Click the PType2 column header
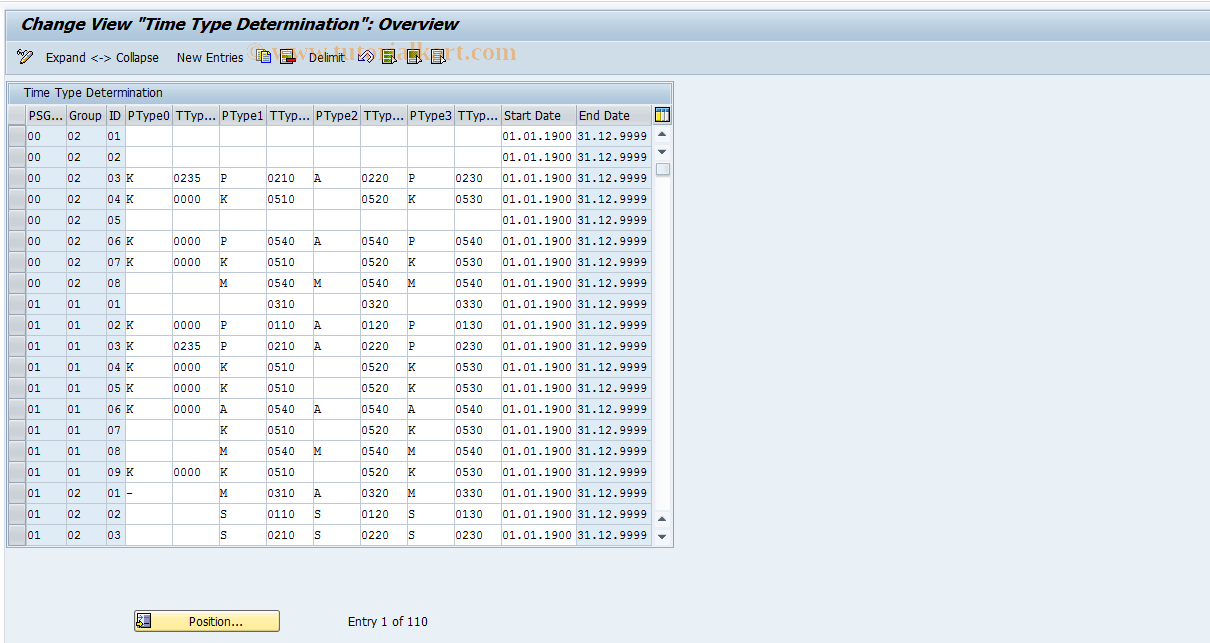 point(337,115)
